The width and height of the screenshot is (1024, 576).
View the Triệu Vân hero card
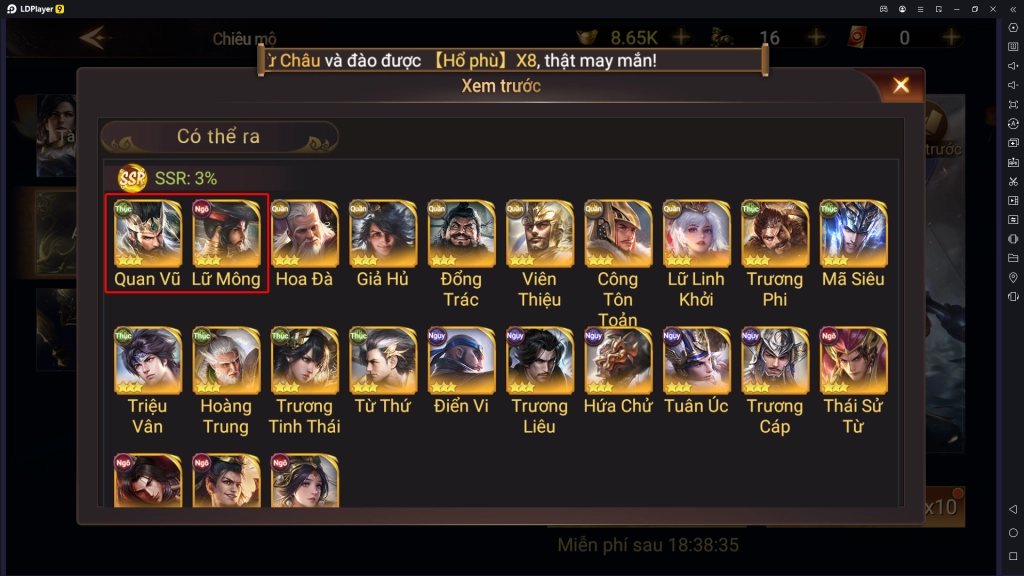coord(148,360)
